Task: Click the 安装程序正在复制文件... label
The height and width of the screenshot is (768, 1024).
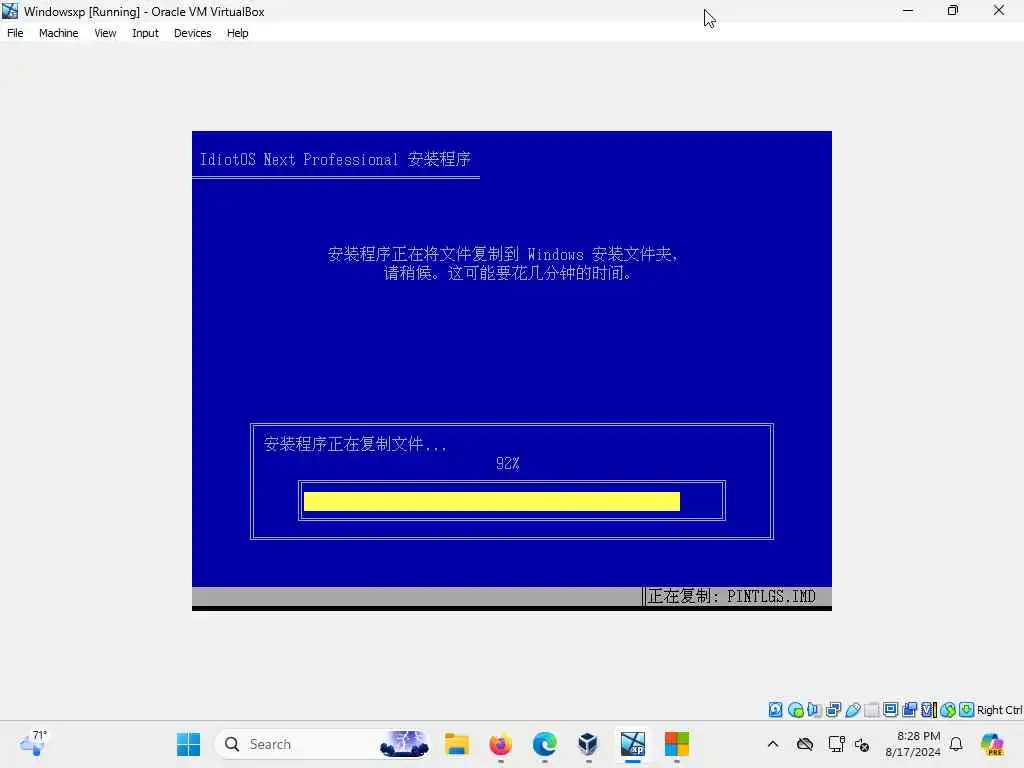Action: pyautogui.click(x=355, y=444)
